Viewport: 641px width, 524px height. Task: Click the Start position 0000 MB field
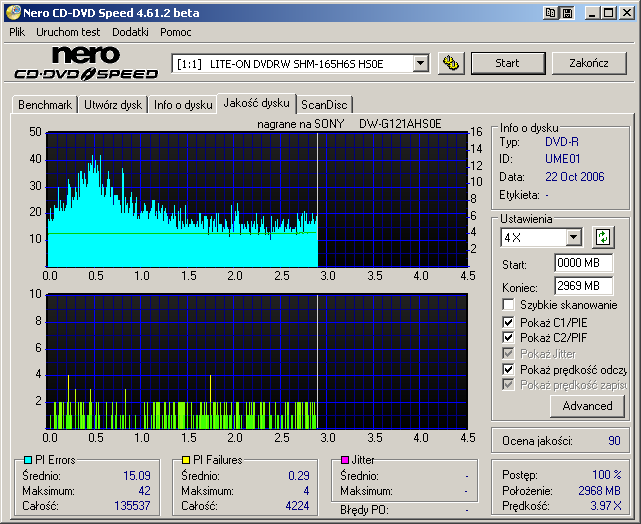584,263
